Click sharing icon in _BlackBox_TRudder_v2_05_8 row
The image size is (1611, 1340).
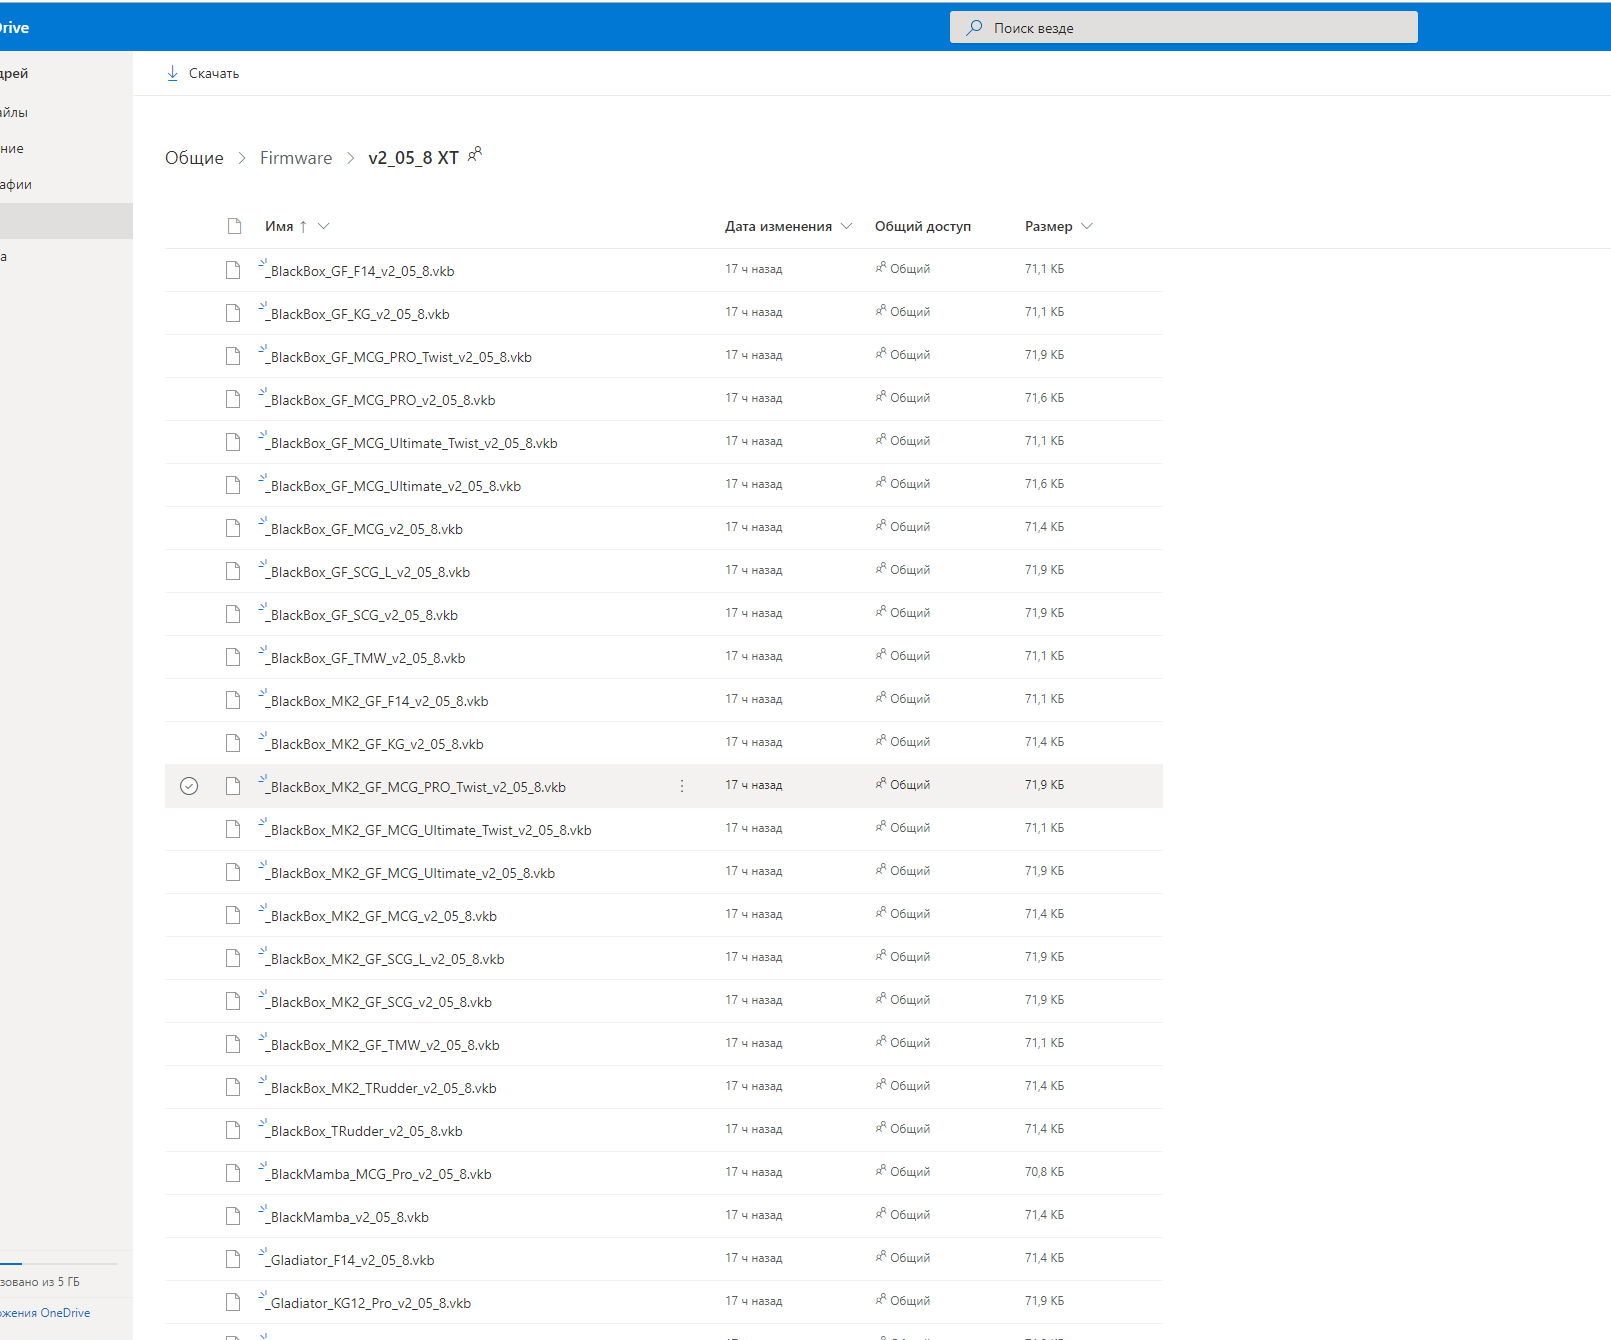[881, 1127]
